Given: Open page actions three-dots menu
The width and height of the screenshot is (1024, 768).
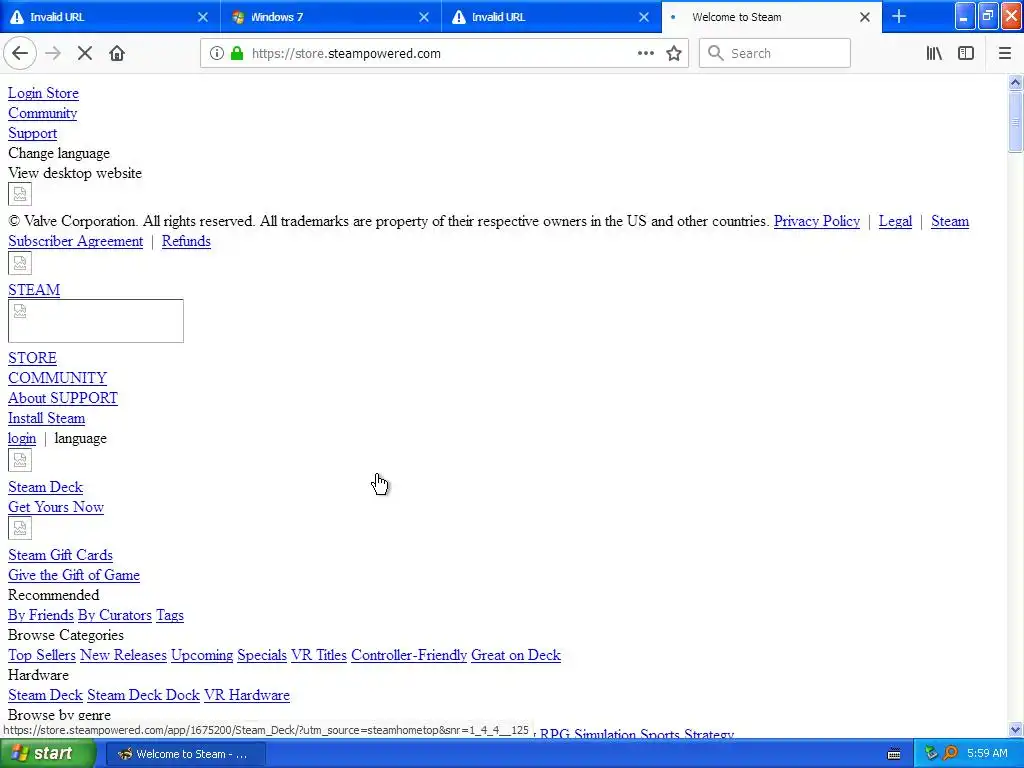Looking at the screenshot, I should (x=646, y=54).
